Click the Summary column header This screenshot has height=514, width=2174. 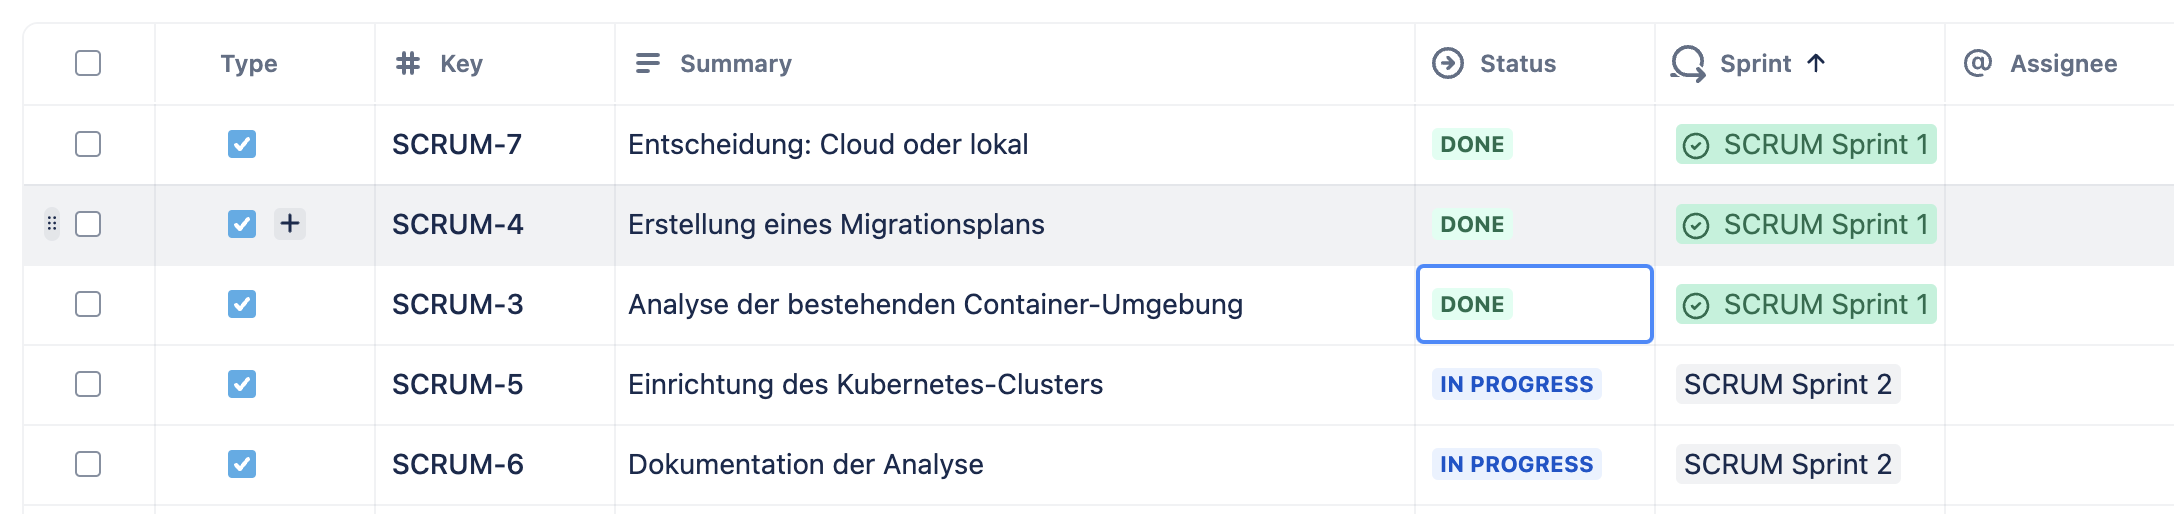coord(735,63)
